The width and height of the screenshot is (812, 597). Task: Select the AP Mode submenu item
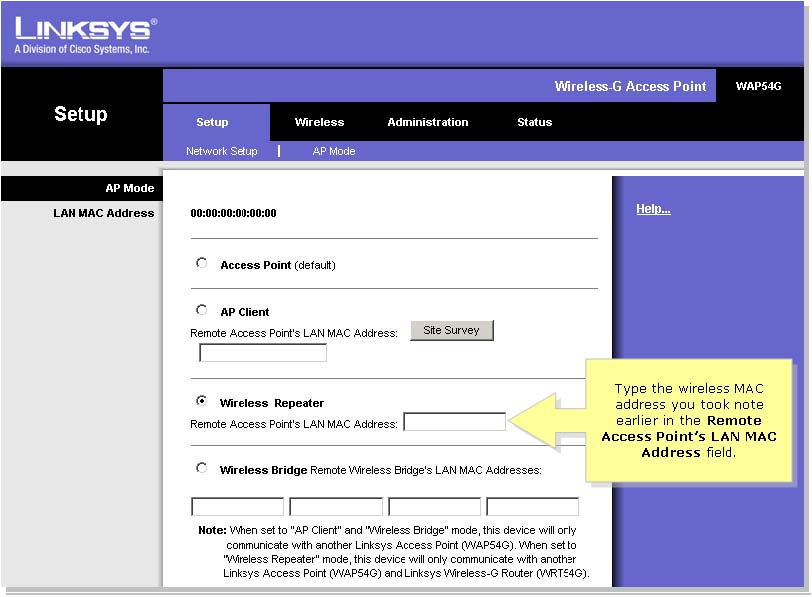click(x=334, y=151)
